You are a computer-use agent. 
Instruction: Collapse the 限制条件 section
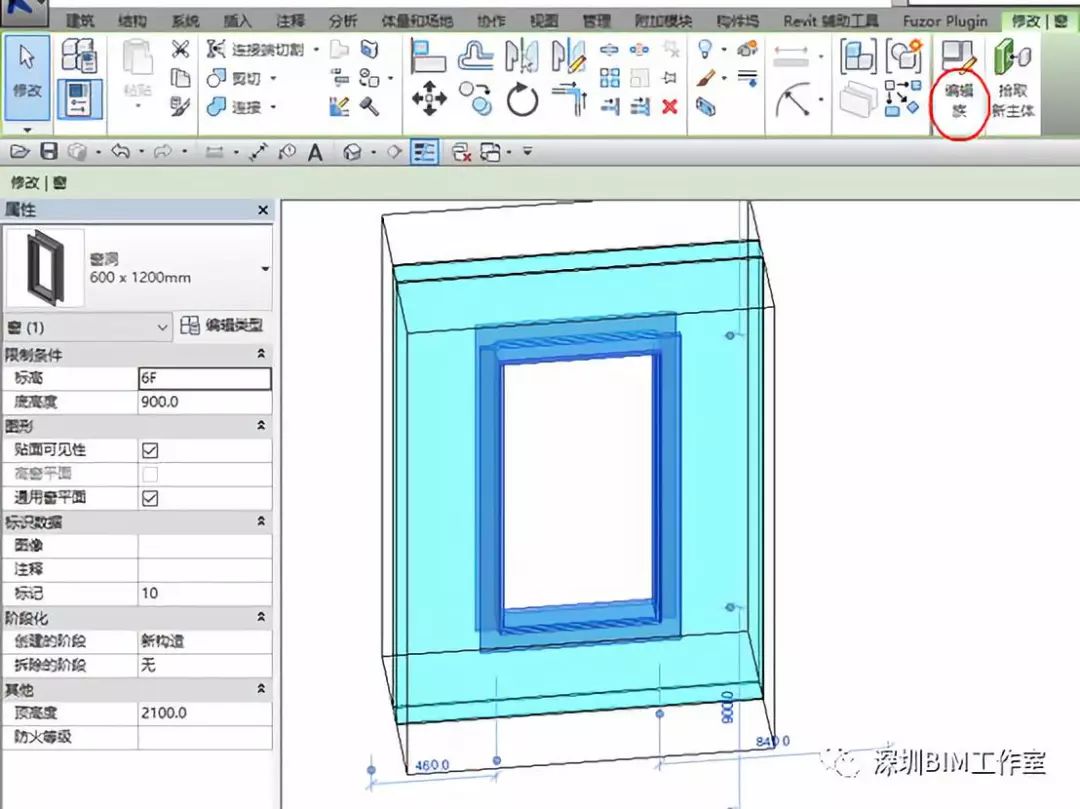[x=261, y=355]
